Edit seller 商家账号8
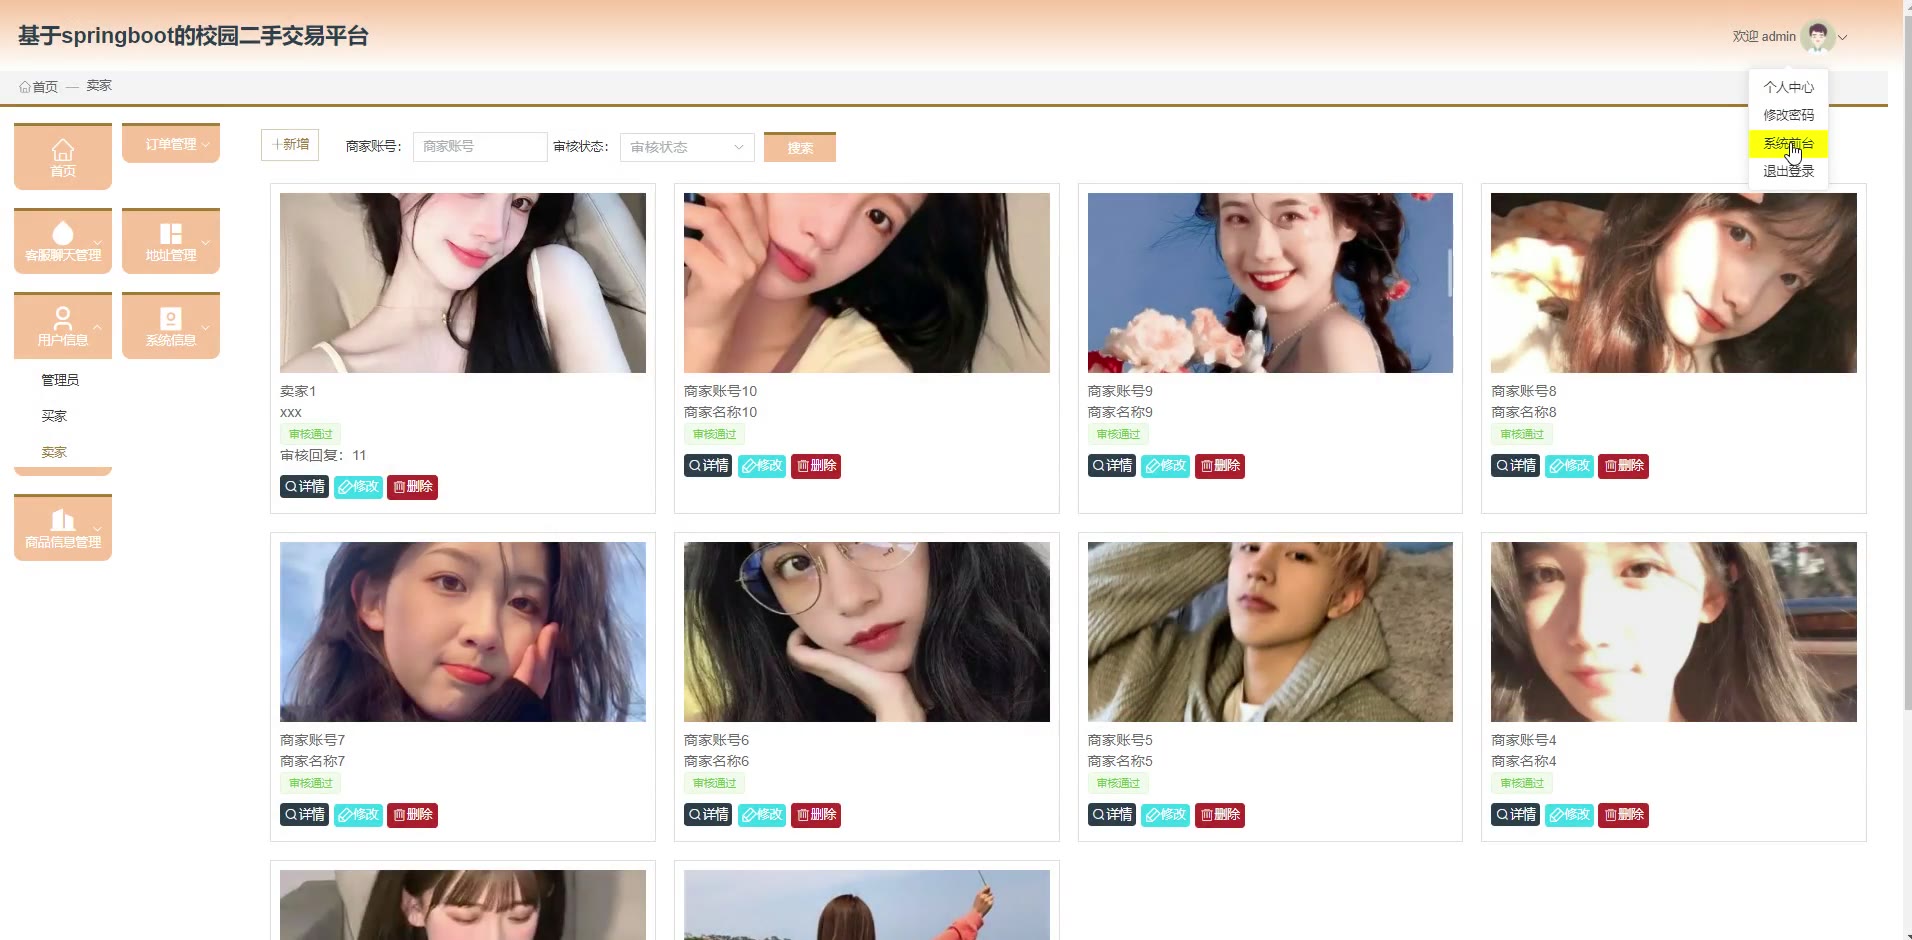This screenshot has width=1912, height=940. [x=1569, y=466]
